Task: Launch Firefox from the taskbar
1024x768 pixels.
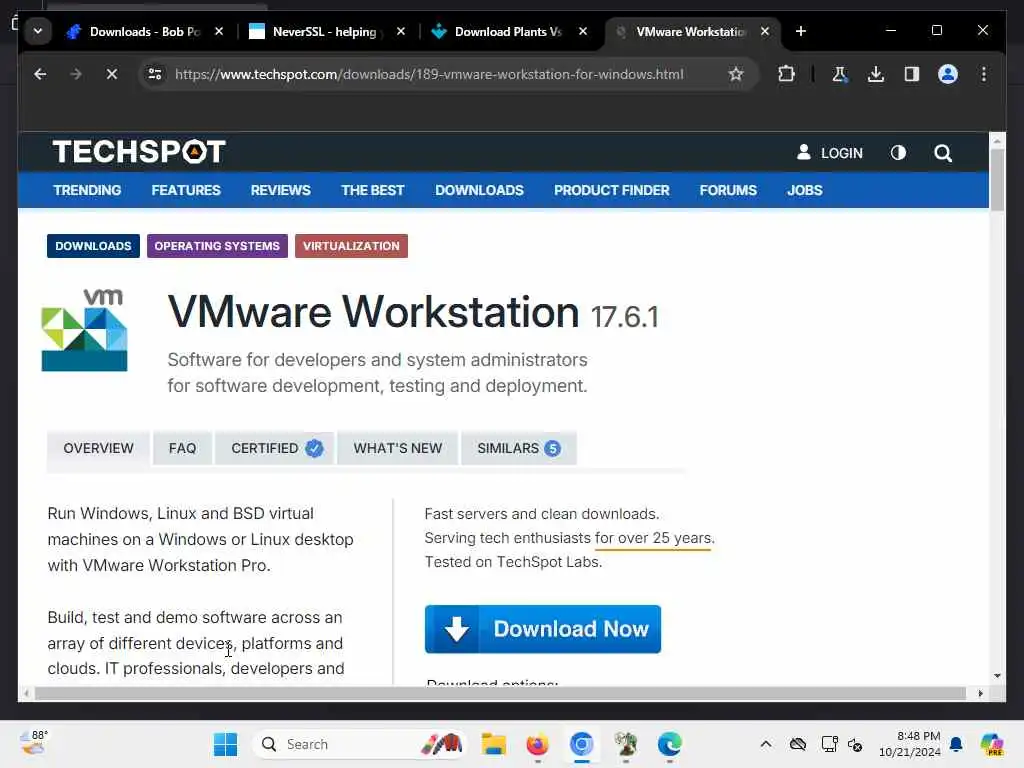Action: (x=537, y=744)
